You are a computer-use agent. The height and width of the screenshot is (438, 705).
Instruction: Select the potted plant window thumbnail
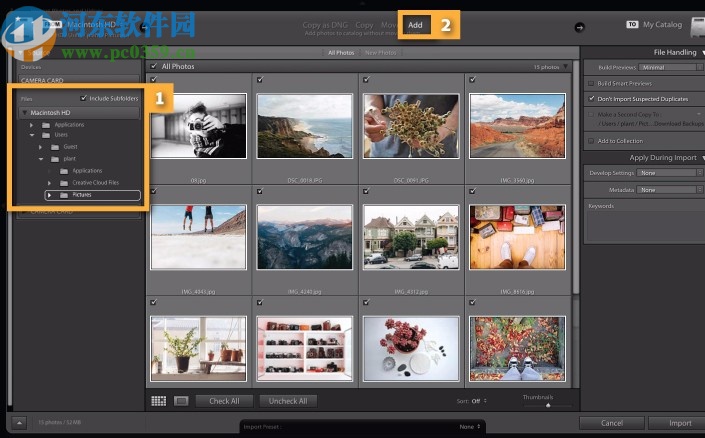point(198,349)
